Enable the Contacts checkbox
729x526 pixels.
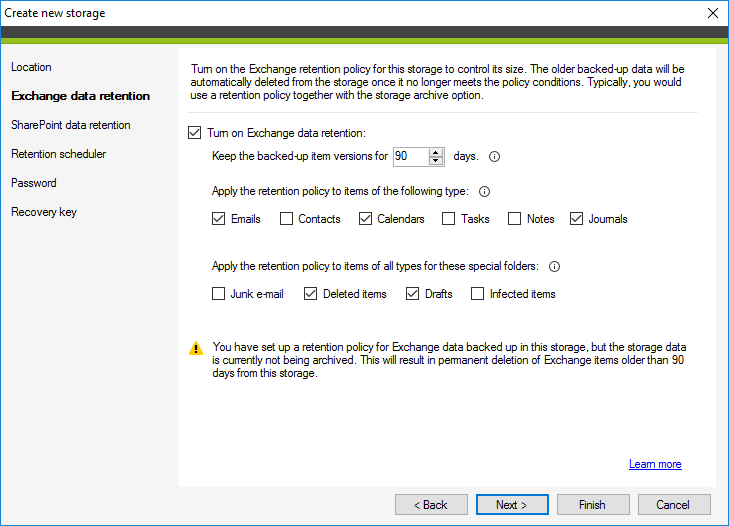(287, 219)
